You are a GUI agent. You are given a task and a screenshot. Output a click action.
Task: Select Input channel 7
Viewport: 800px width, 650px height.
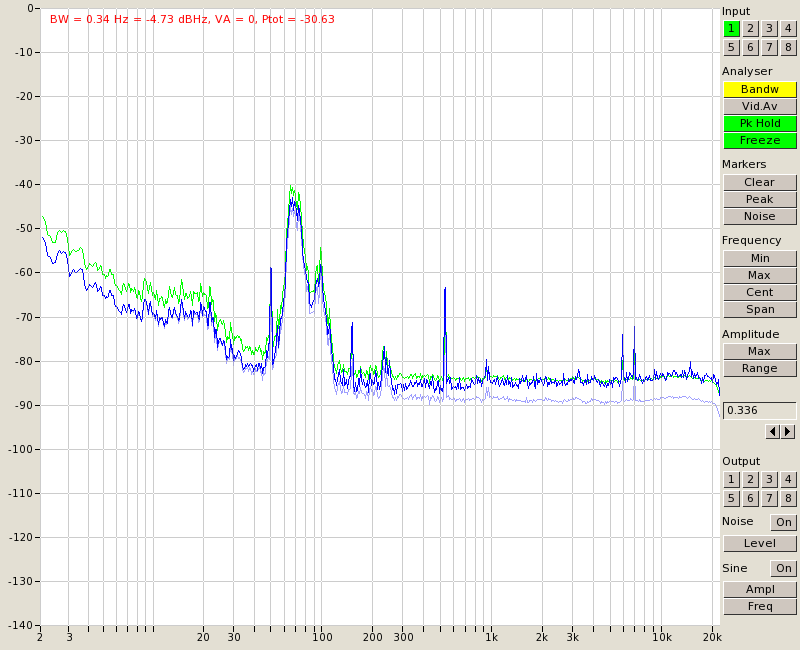(x=769, y=47)
